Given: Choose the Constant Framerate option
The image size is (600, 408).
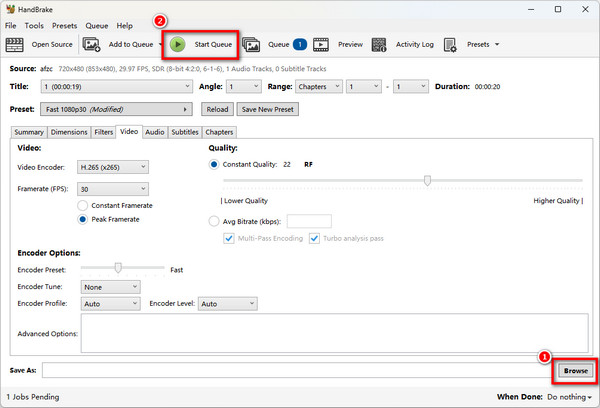Looking at the screenshot, I should (83, 206).
